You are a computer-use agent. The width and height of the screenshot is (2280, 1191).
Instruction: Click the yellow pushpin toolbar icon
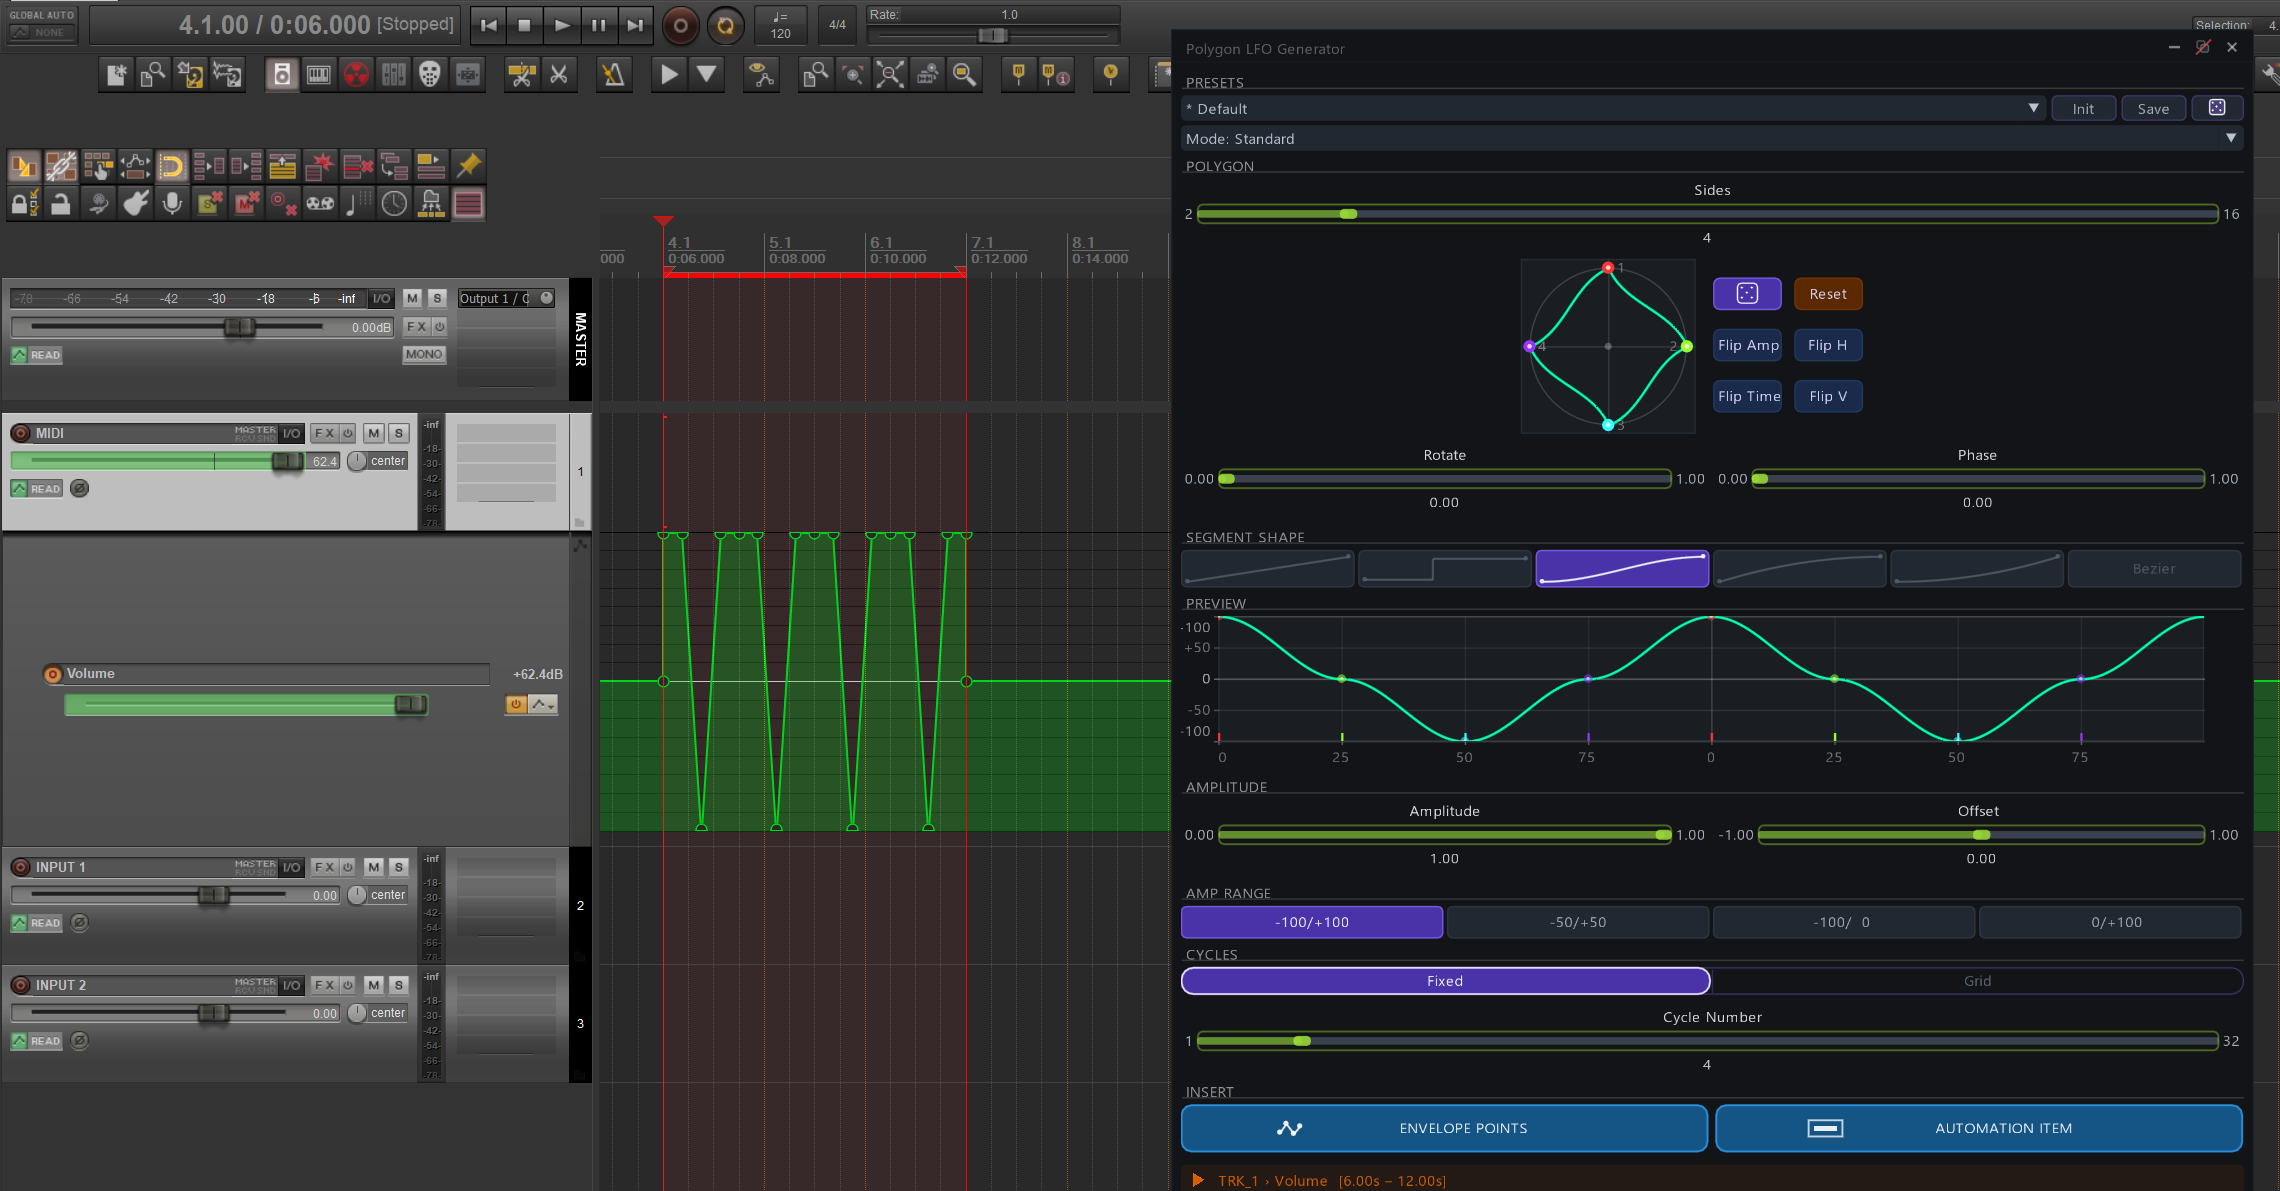click(x=468, y=165)
